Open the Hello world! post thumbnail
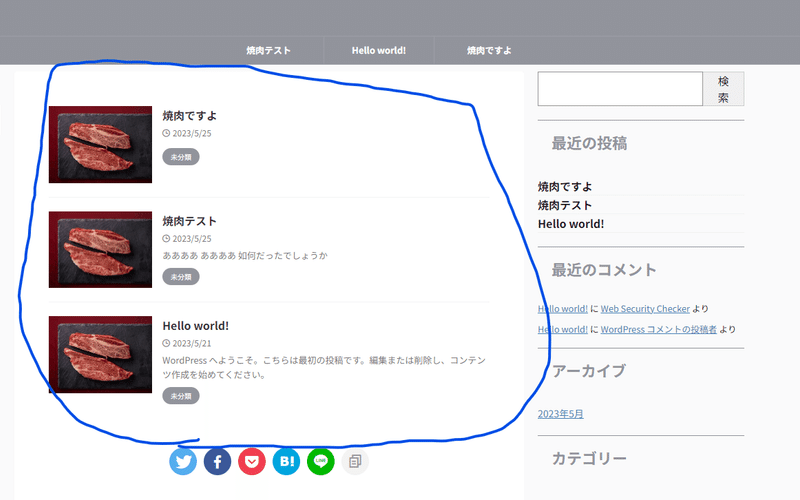 pos(101,355)
